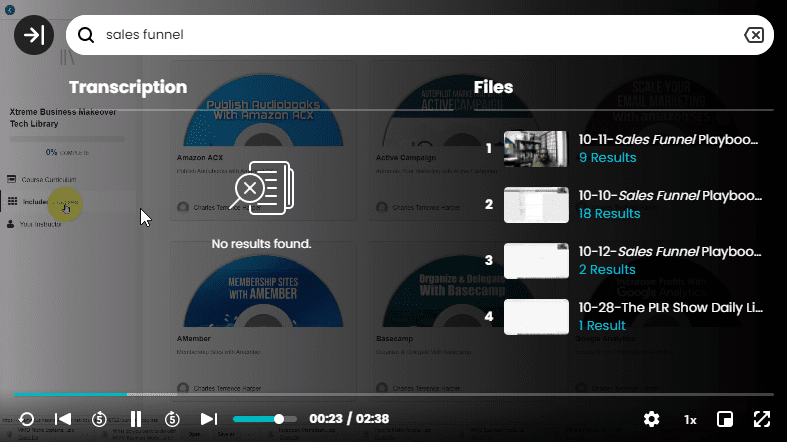The width and height of the screenshot is (787, 442).
Task: Show the 2 Results link
Action: pos(607,269)
